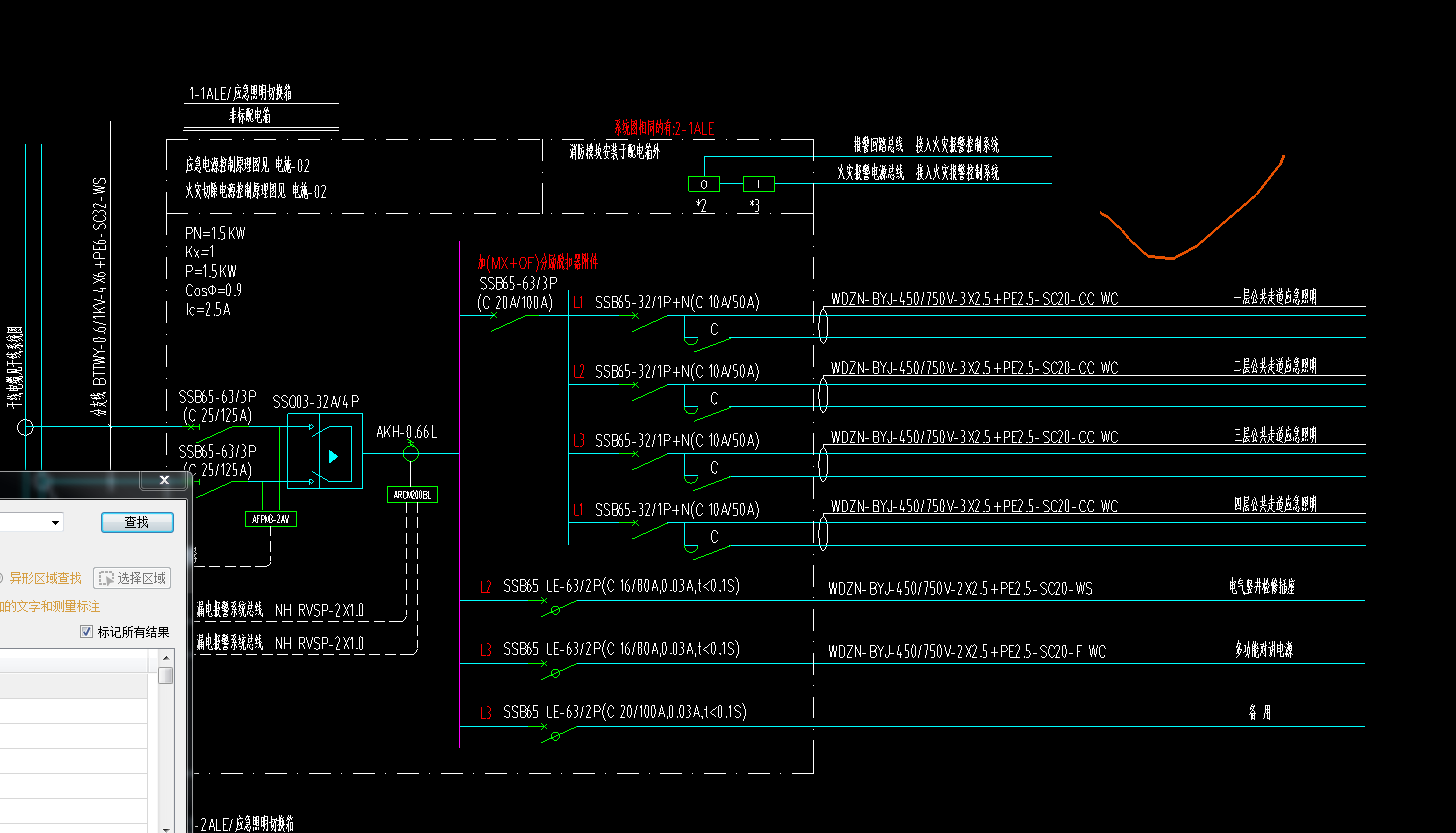This screenshot has width=1456, height=833.
Task: Click the 非标配电箱 label
Action: (250, 115)
